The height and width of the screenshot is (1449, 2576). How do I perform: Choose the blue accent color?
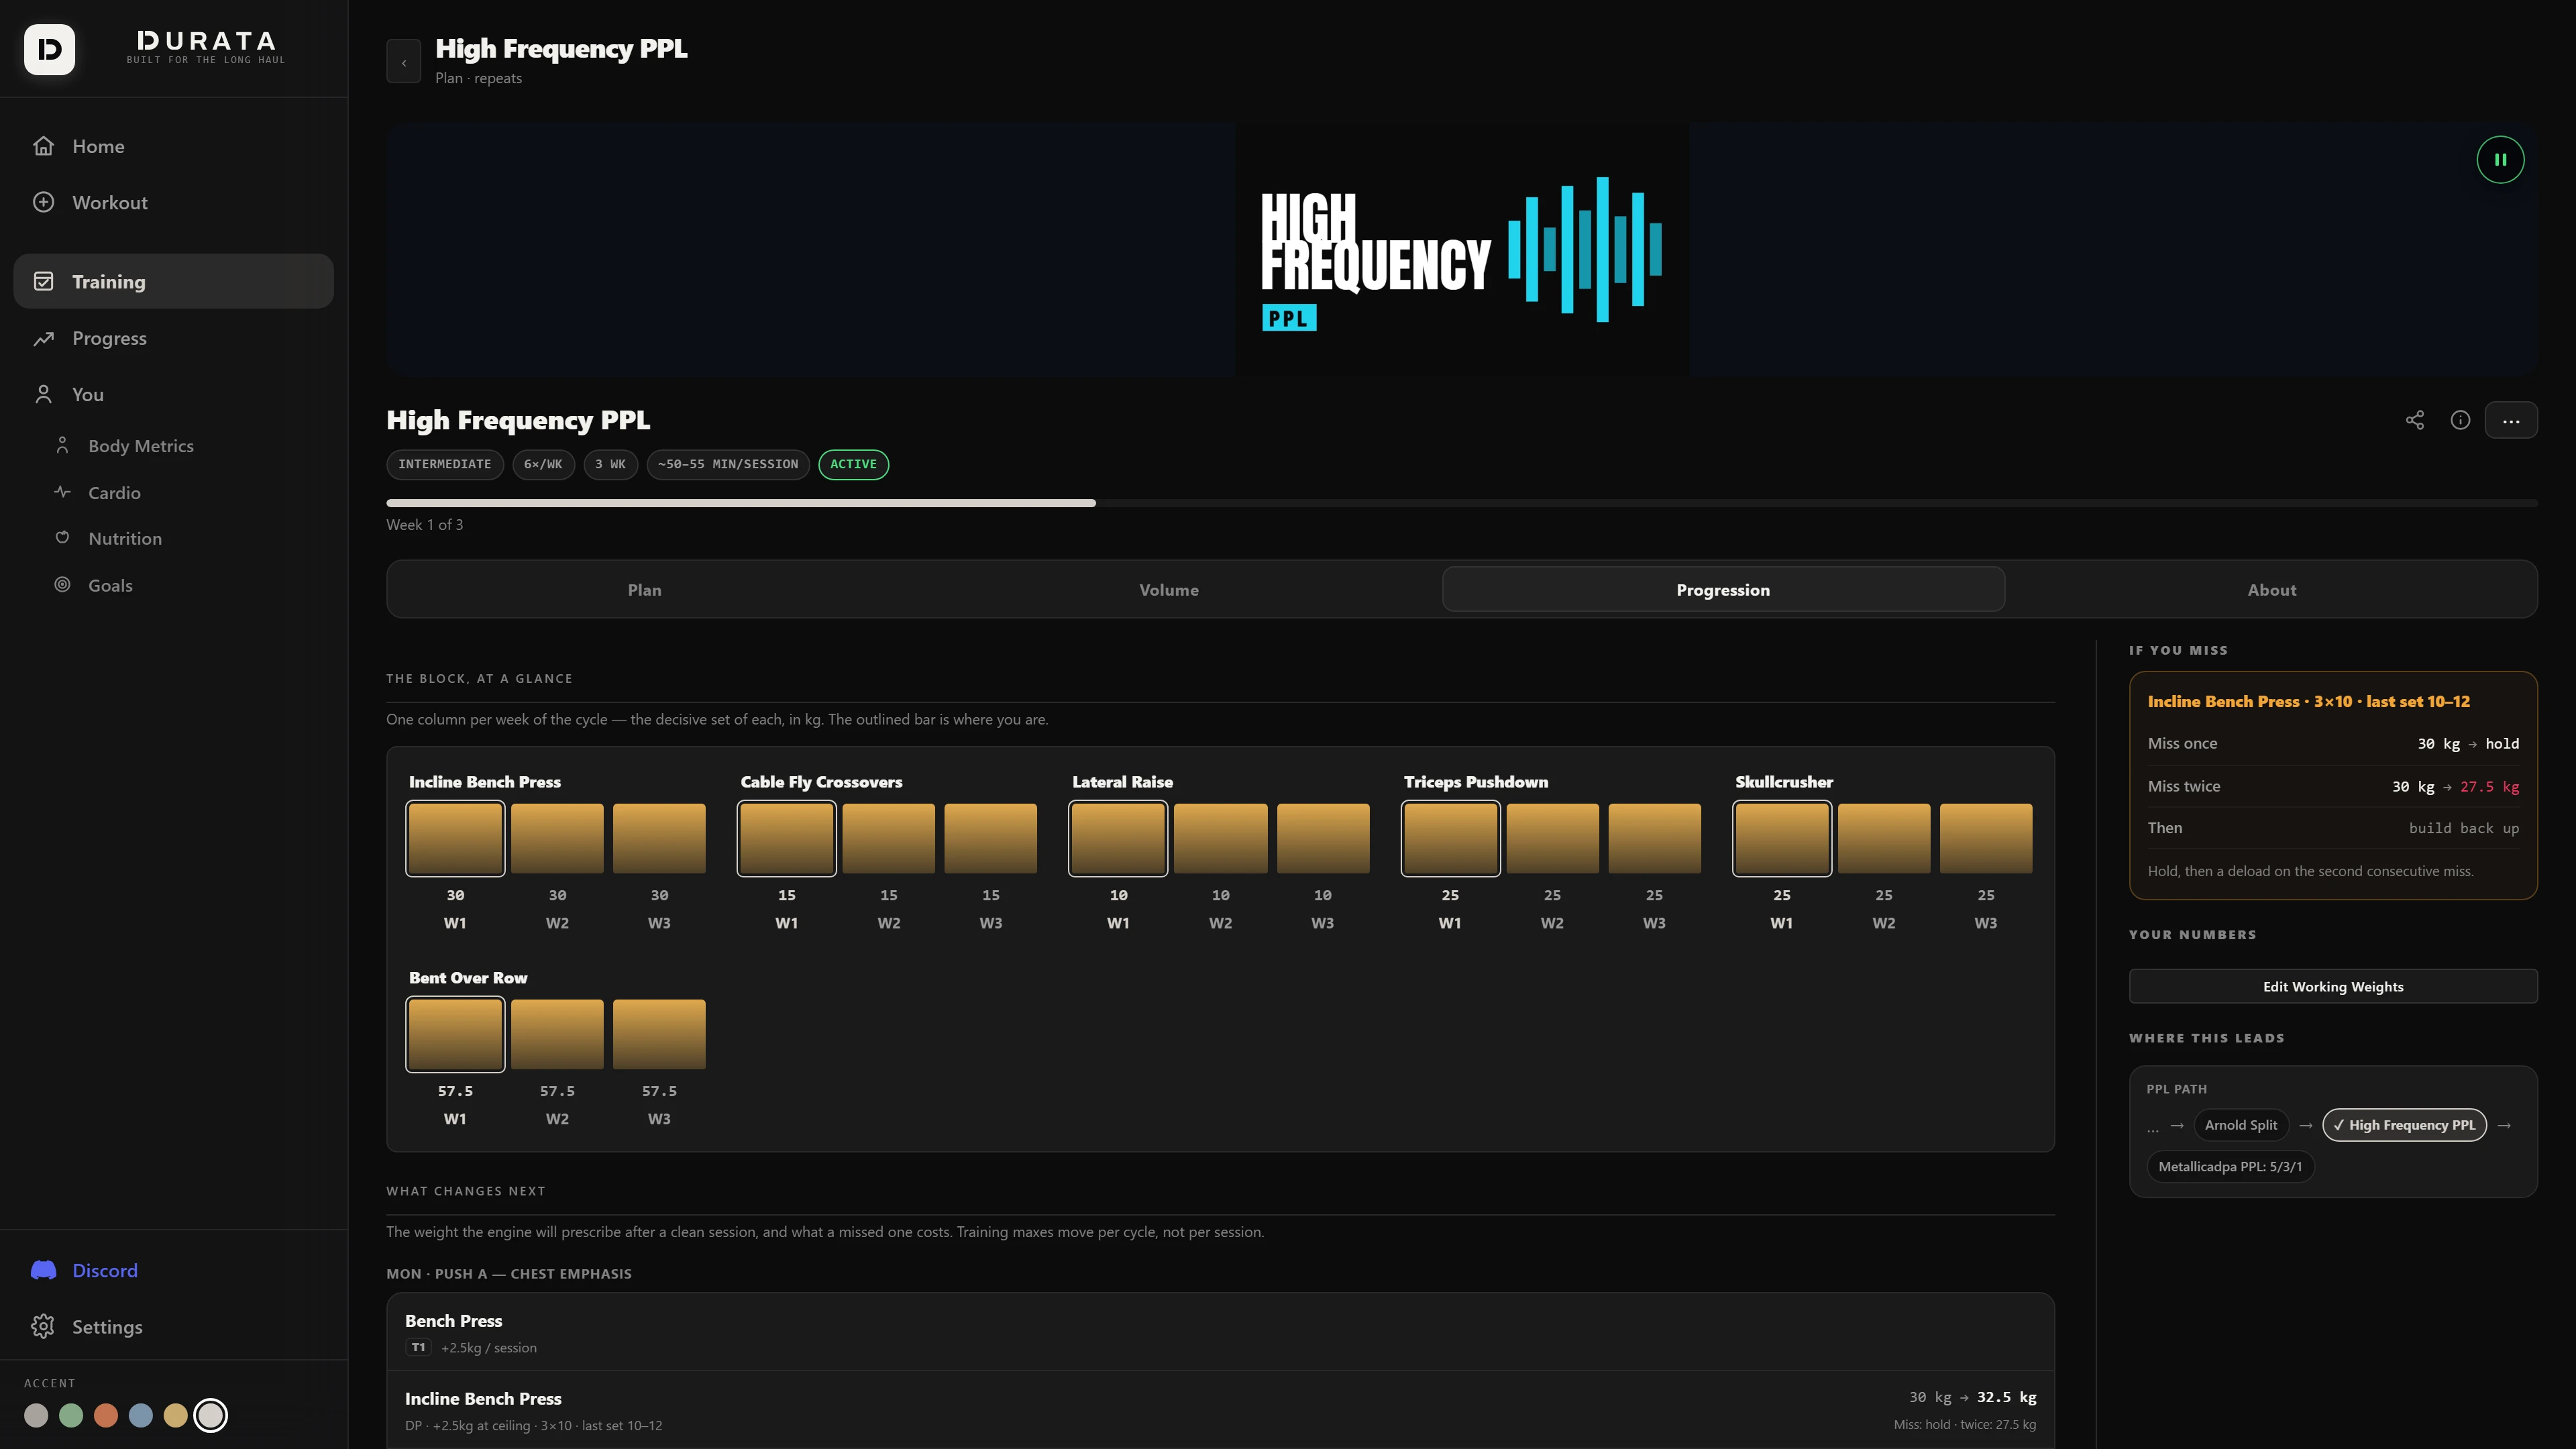click(x=141, y=1415)
